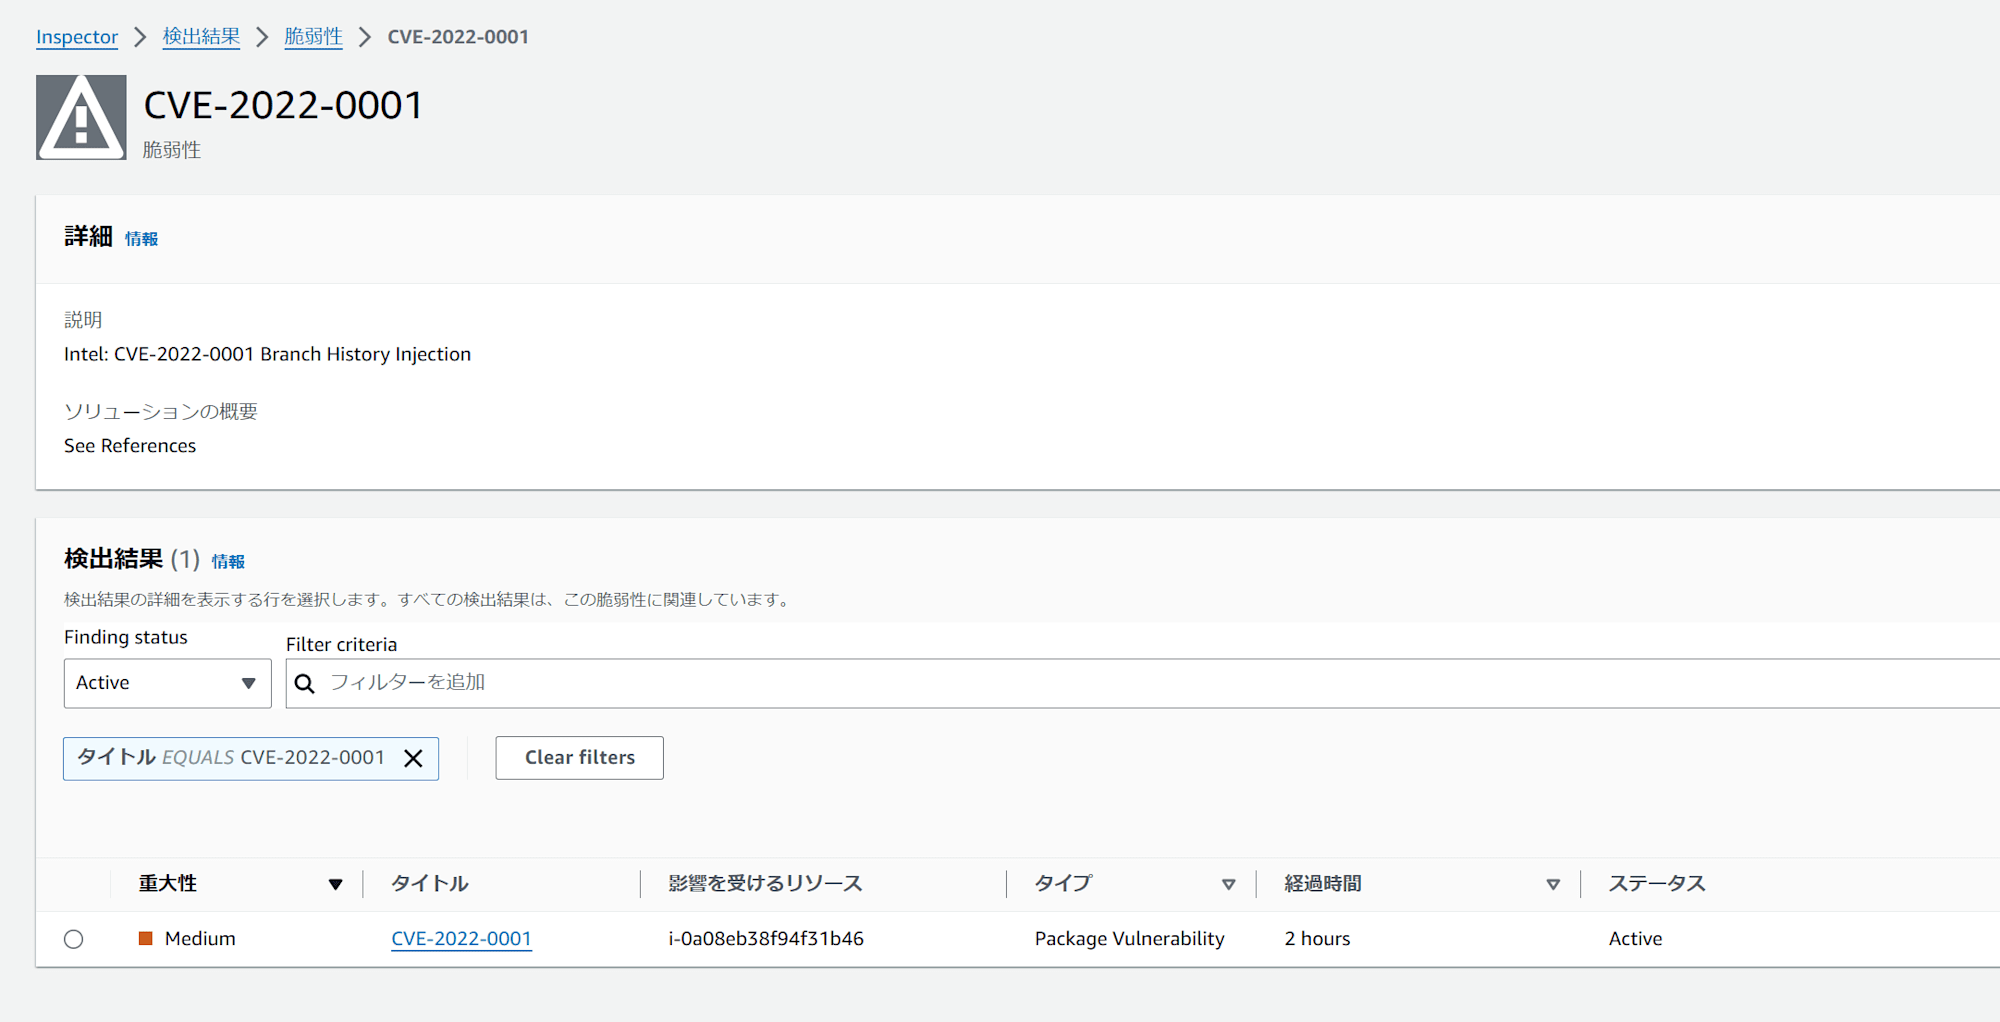Go to Inspector breadcrumb link
The height and width of the screenshot is (1022, 2000).
(77, 37)
